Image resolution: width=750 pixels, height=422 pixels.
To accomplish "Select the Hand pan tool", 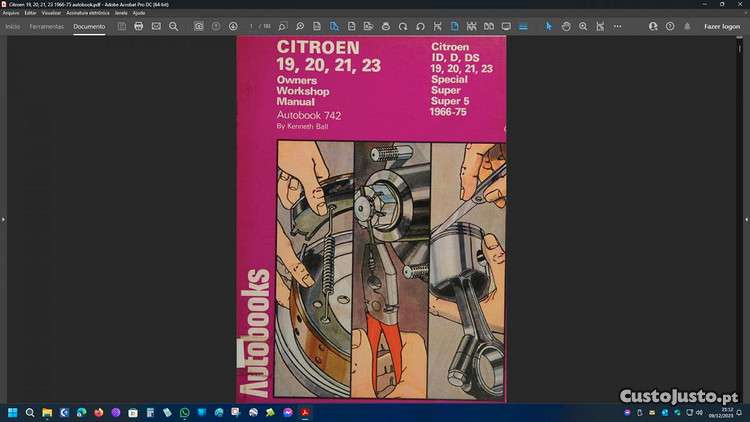I will (x=566, y=26).
